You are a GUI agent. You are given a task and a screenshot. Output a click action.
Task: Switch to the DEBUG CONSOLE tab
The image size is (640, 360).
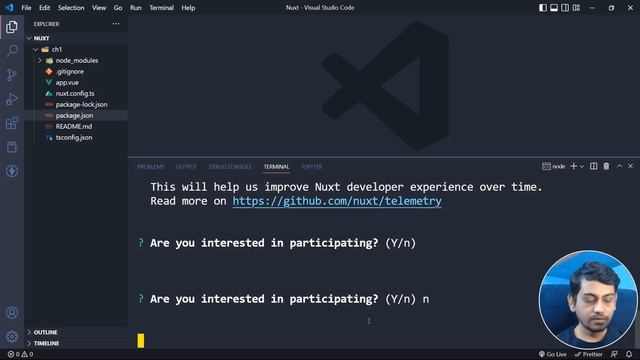click(230, 167)
